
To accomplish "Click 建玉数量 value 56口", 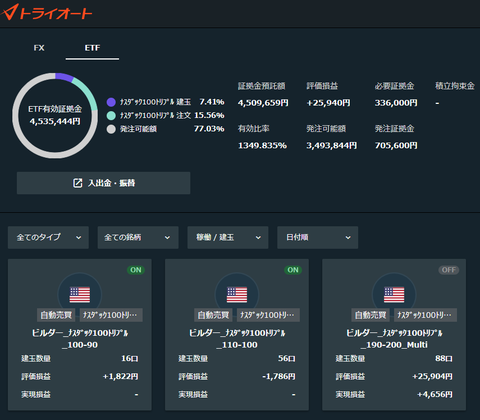I will click(287, 359).
